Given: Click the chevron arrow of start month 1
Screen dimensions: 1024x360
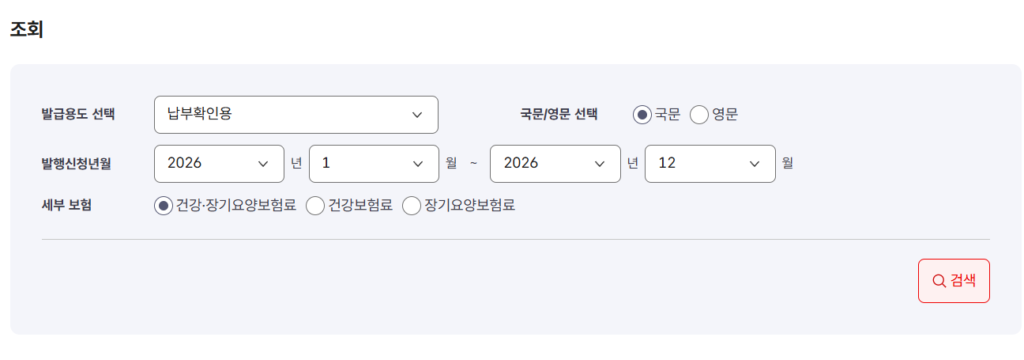Looking at the screenshot, I should pos(418,163).
